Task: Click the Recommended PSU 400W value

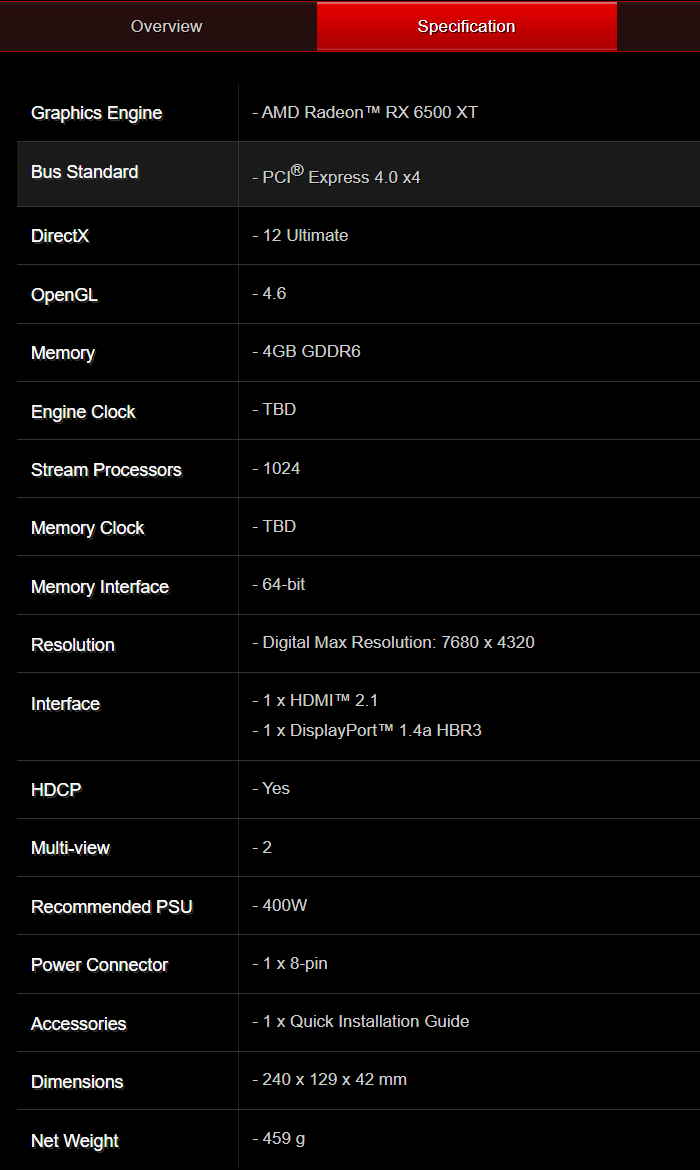Action: click(x=280, y=905)
